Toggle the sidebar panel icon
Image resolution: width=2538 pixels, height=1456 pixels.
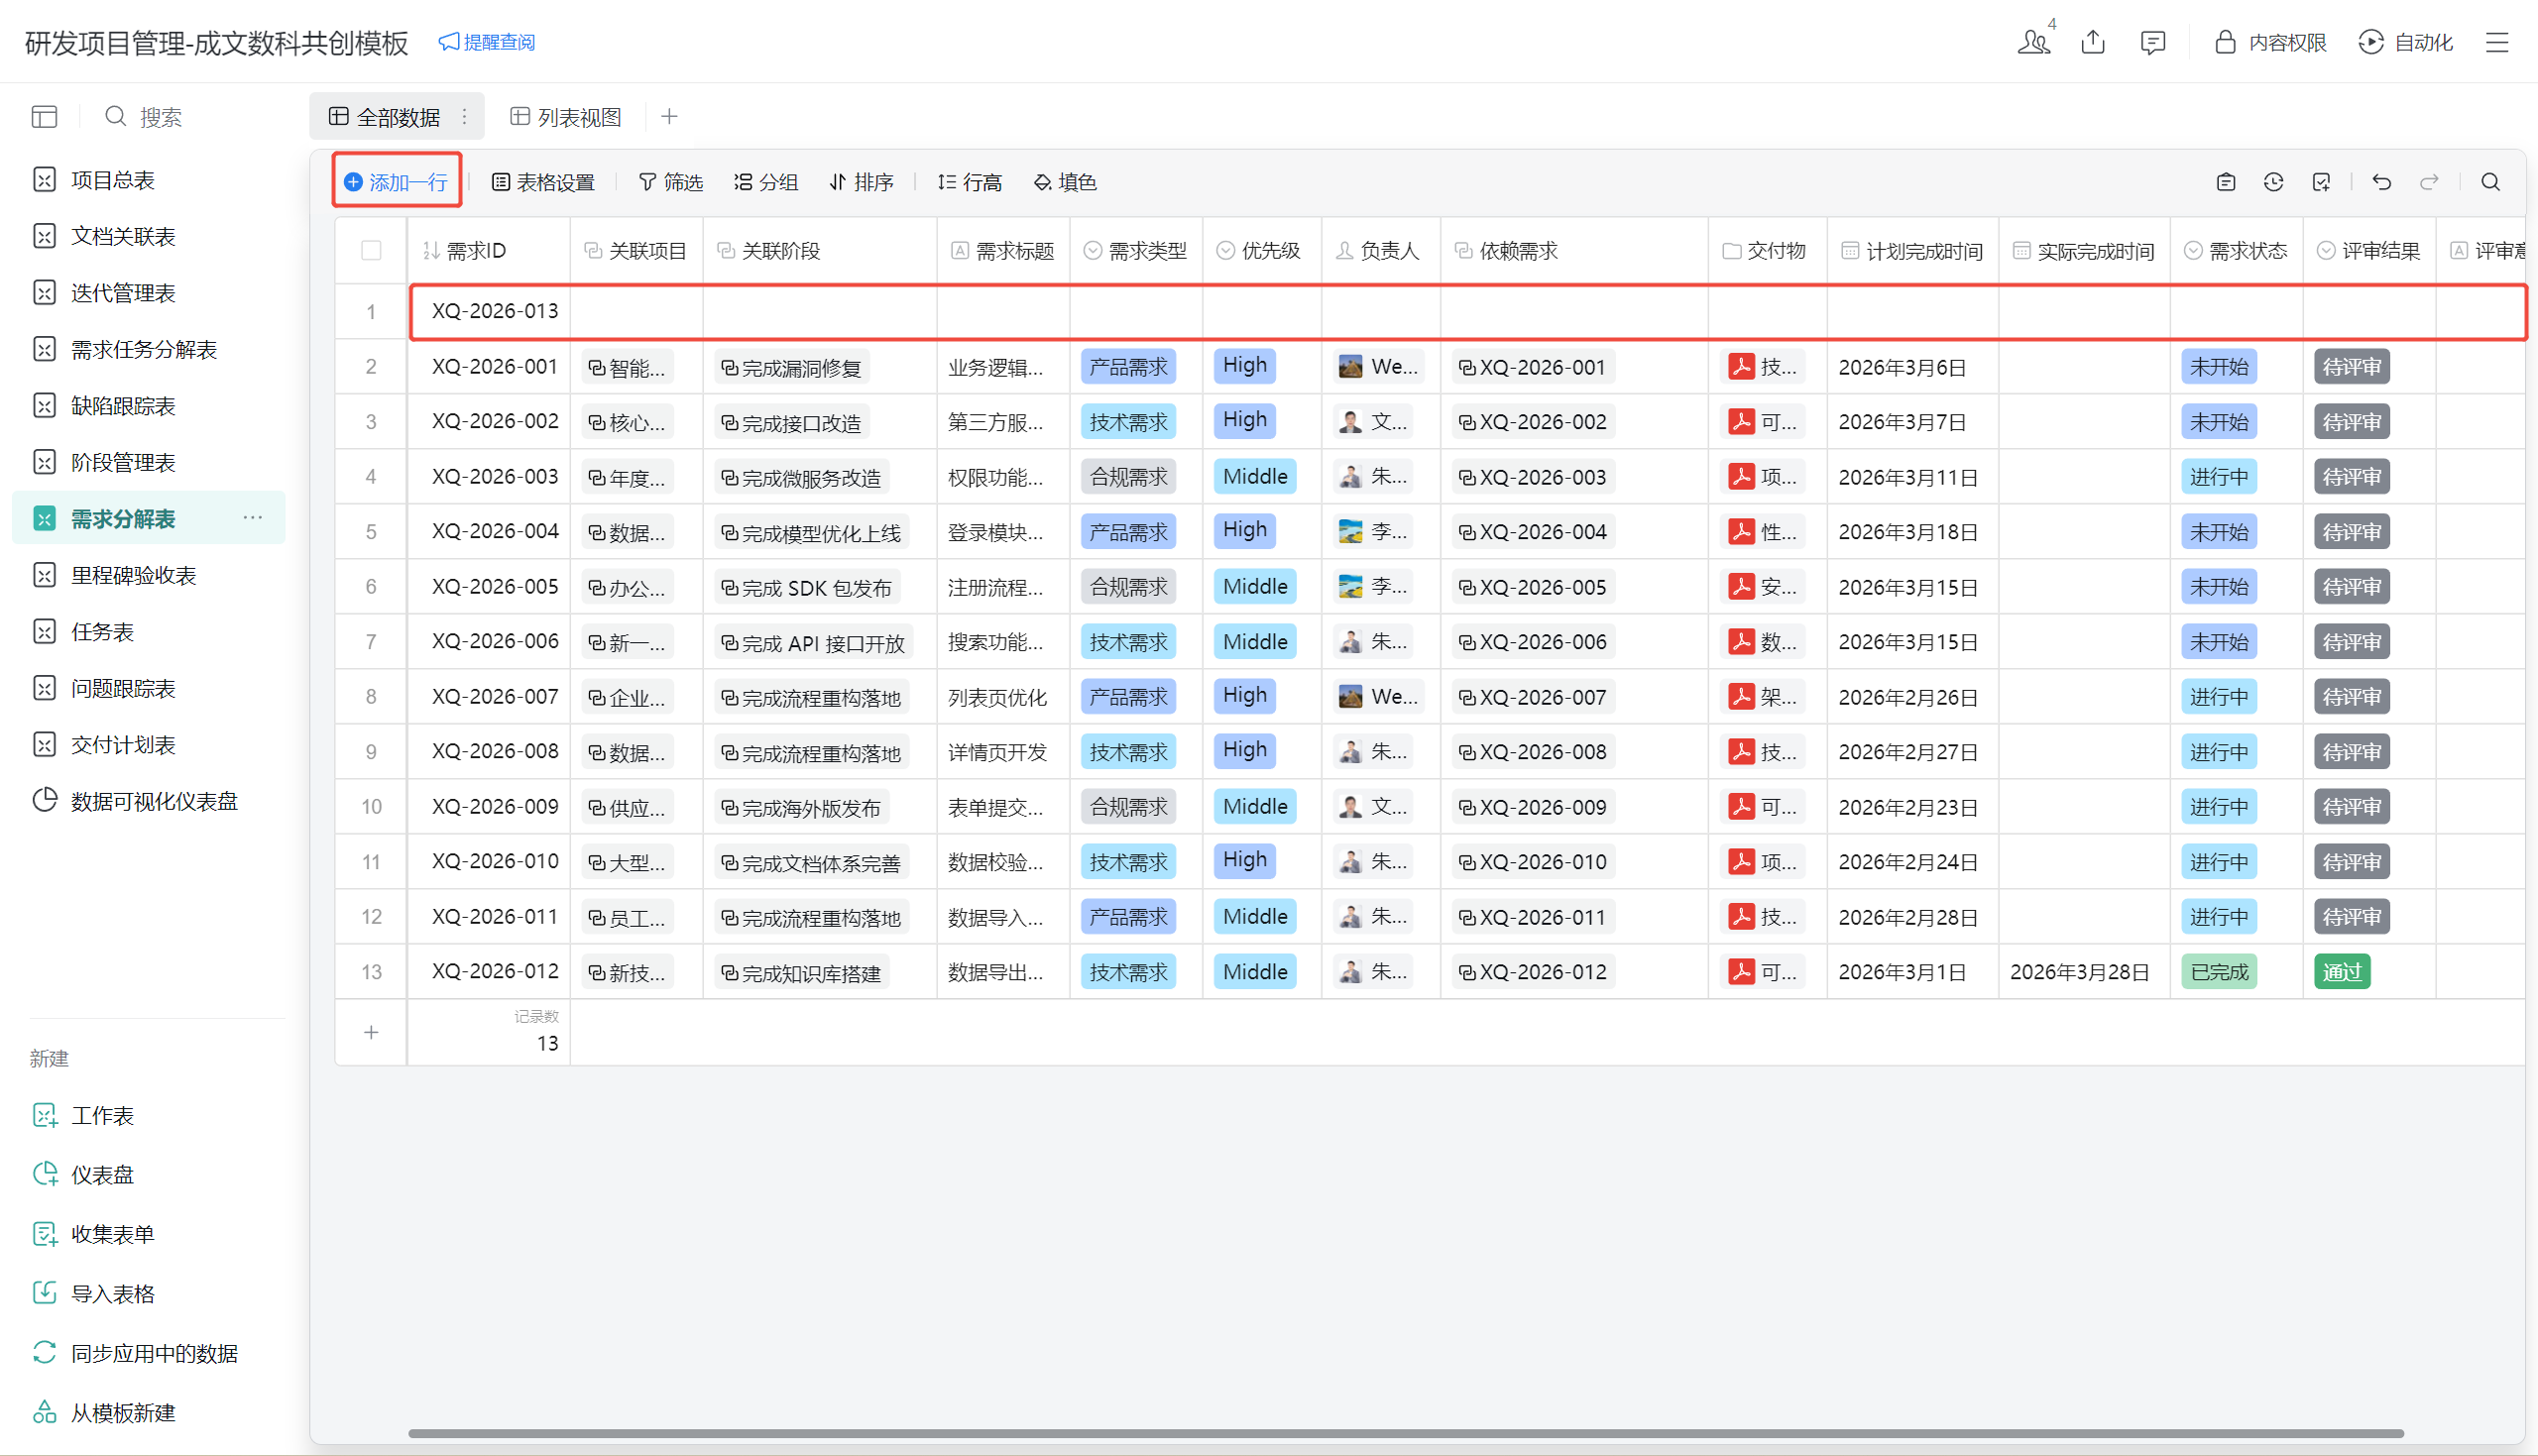[44, 117]
